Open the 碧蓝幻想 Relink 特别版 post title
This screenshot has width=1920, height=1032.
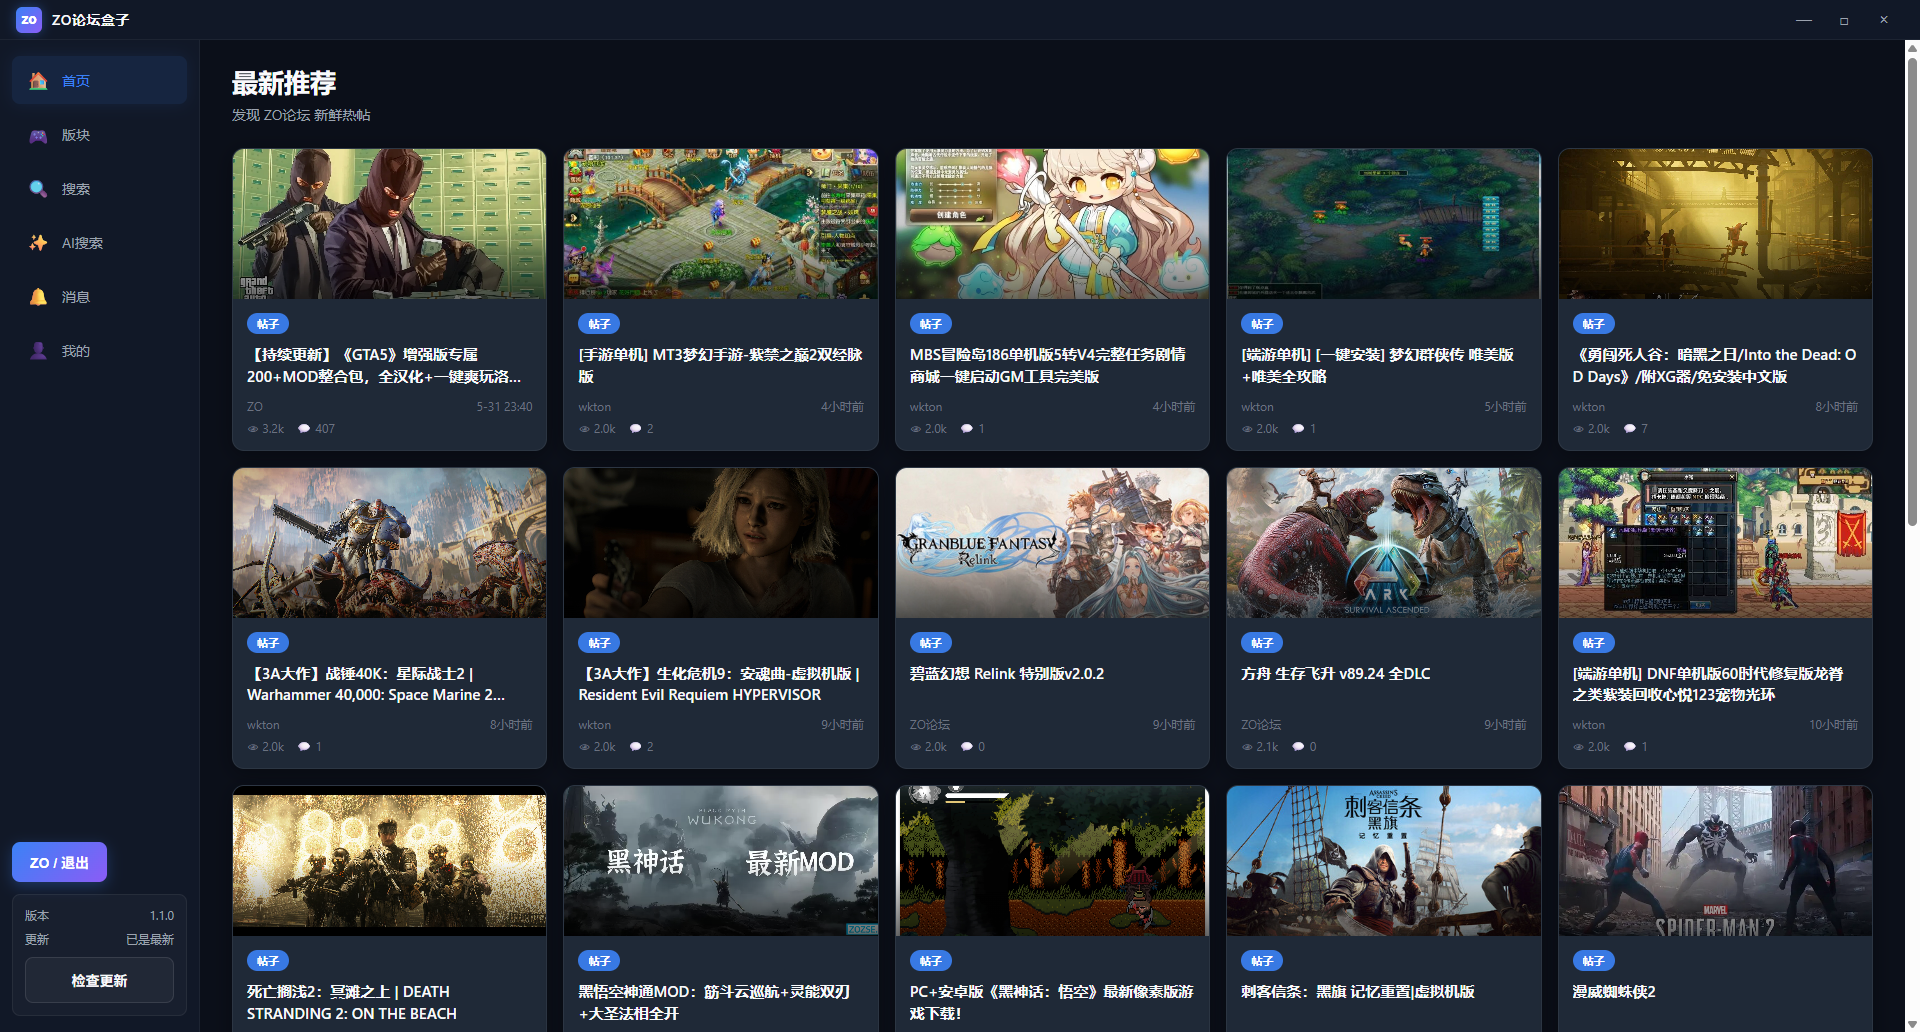coord(1007,674)
